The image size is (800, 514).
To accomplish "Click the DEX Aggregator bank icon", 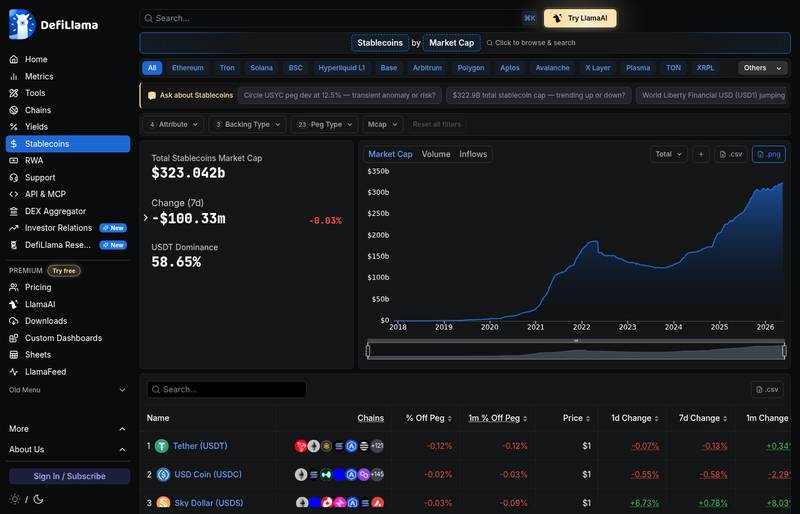I will click(x=14, y=211).
